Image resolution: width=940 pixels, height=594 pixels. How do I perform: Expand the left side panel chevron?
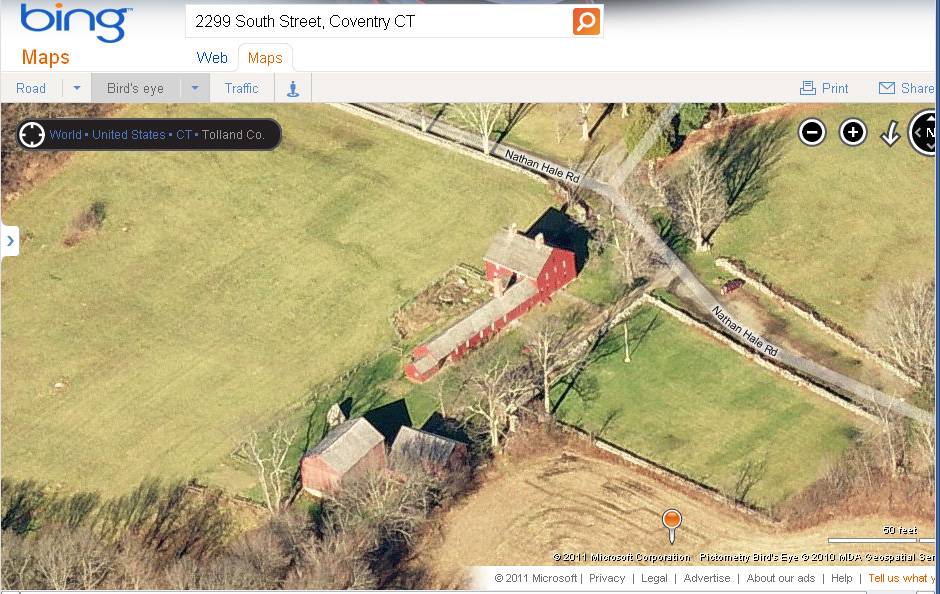(10, 241)
